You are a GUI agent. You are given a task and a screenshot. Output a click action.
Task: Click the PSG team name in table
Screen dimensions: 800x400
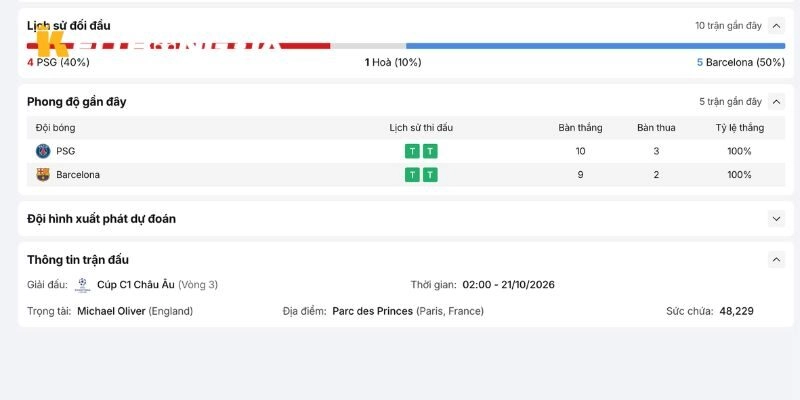[65, 151]
